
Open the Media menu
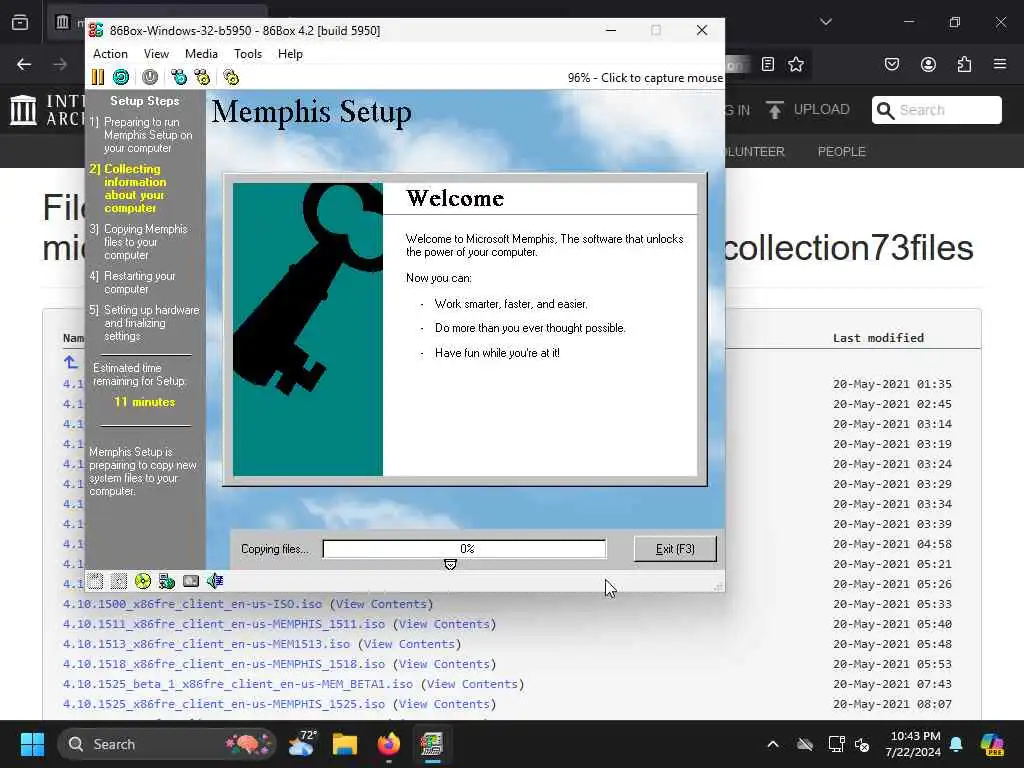201,54
